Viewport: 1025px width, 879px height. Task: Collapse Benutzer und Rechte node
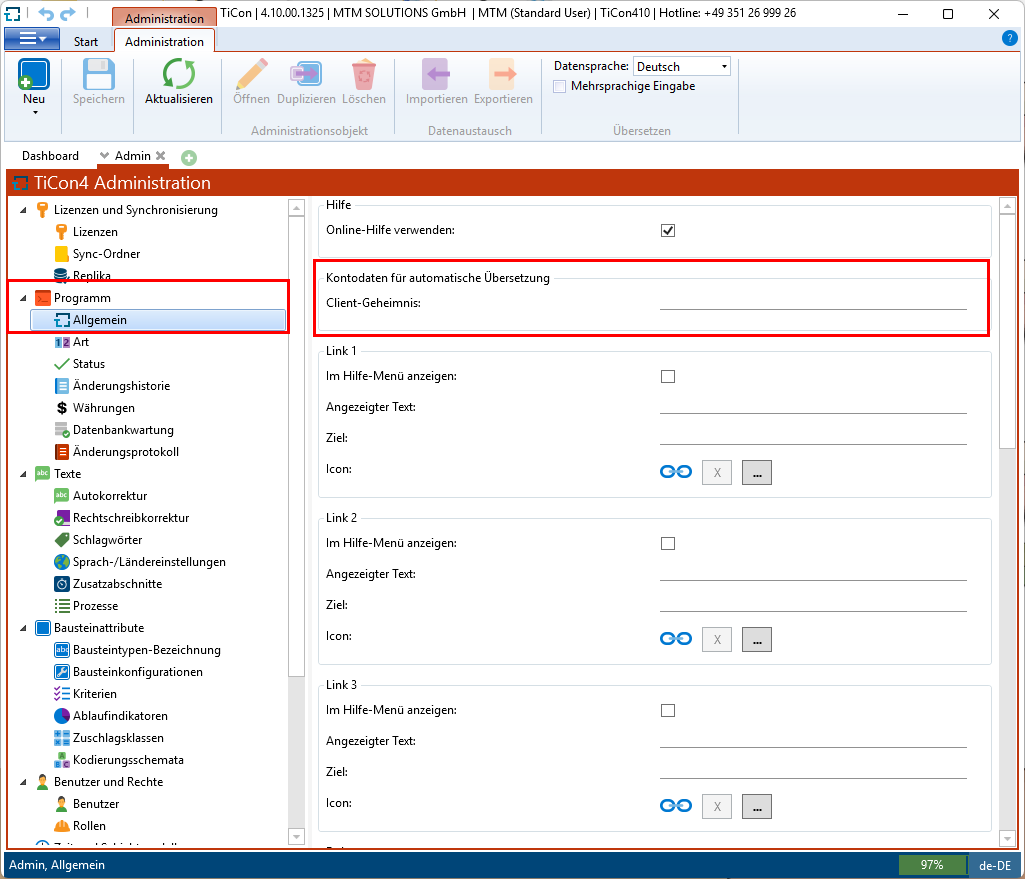pos(24,782)
